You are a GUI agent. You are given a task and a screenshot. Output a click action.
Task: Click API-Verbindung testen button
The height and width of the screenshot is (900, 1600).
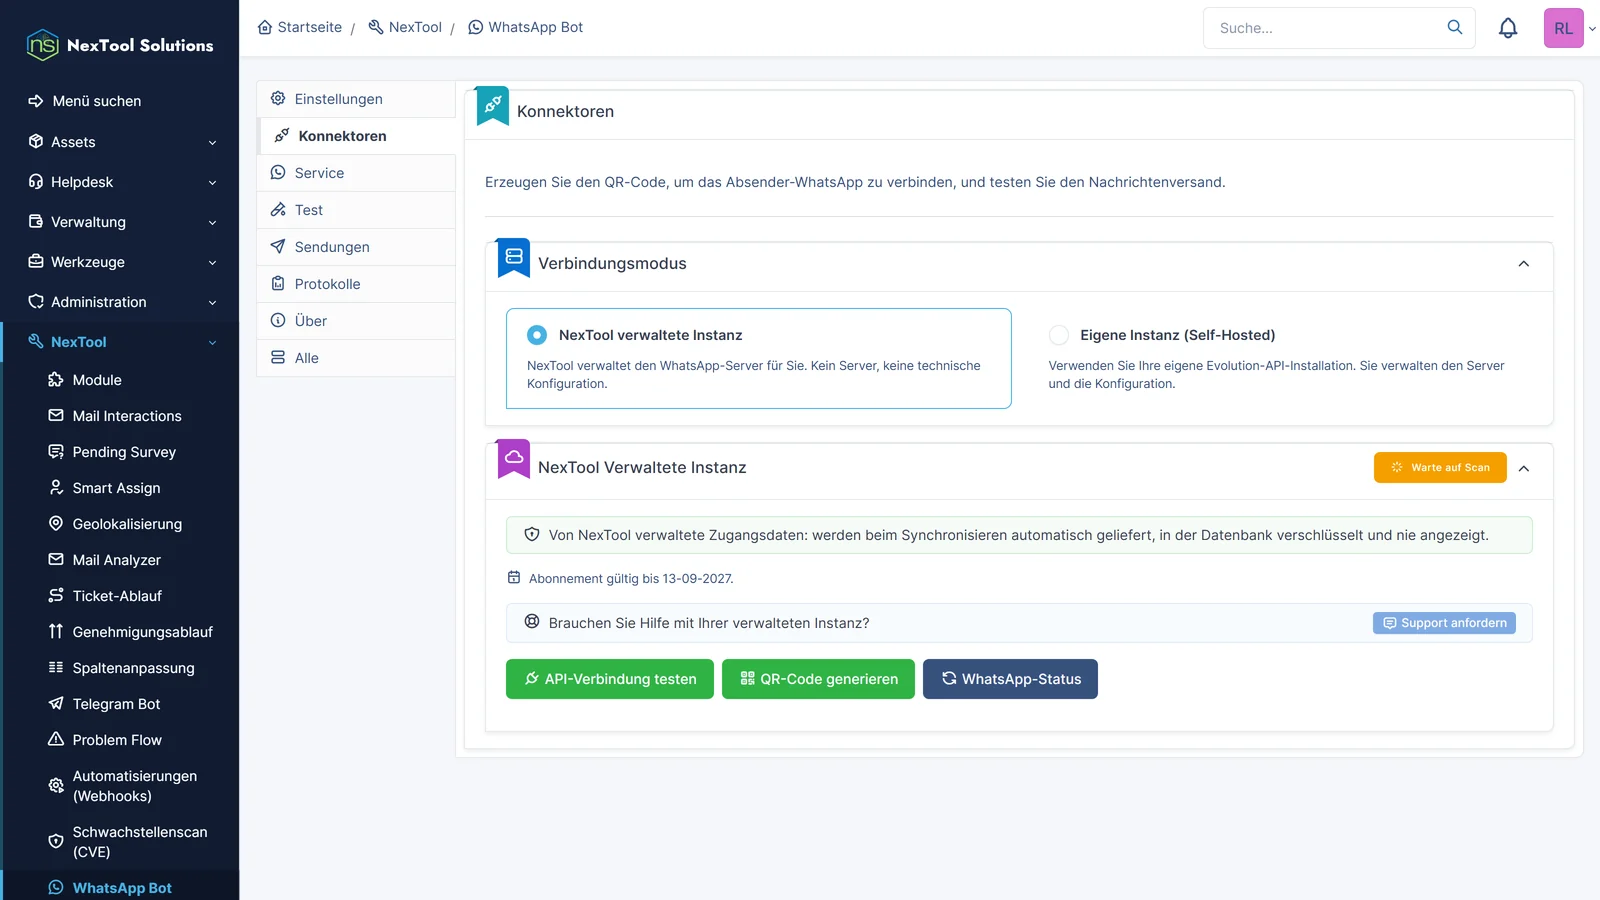pyautogui.click(x=610, y=679)
